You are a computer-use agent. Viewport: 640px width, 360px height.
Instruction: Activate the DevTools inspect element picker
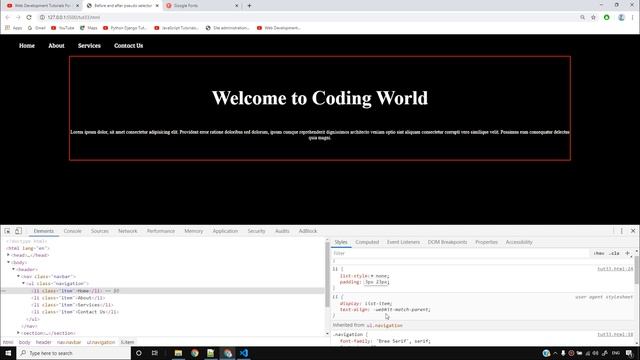click(x=7, y=231)
